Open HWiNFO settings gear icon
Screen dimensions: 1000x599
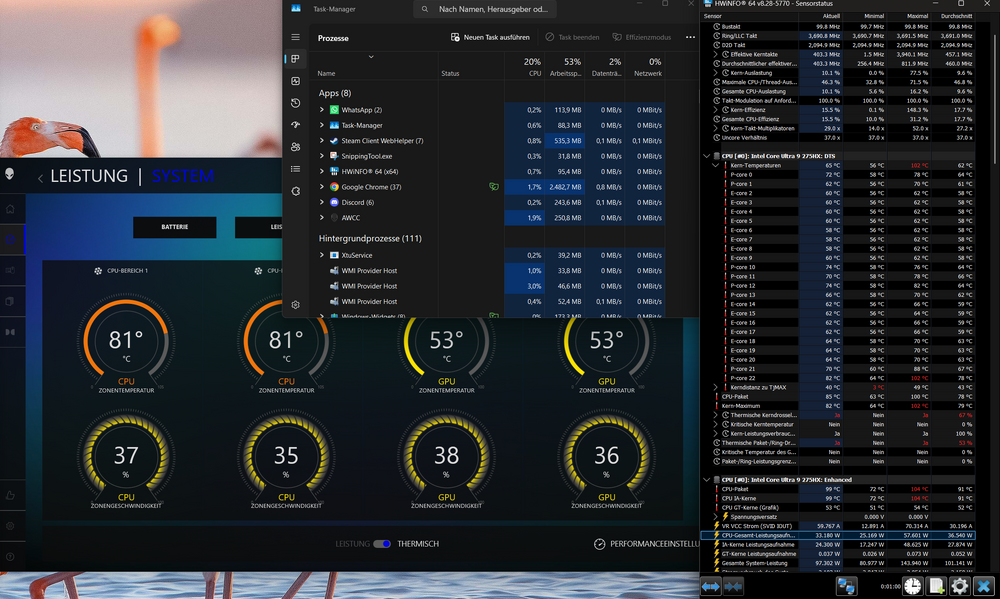pyautogui.click(x=959, y=586)
